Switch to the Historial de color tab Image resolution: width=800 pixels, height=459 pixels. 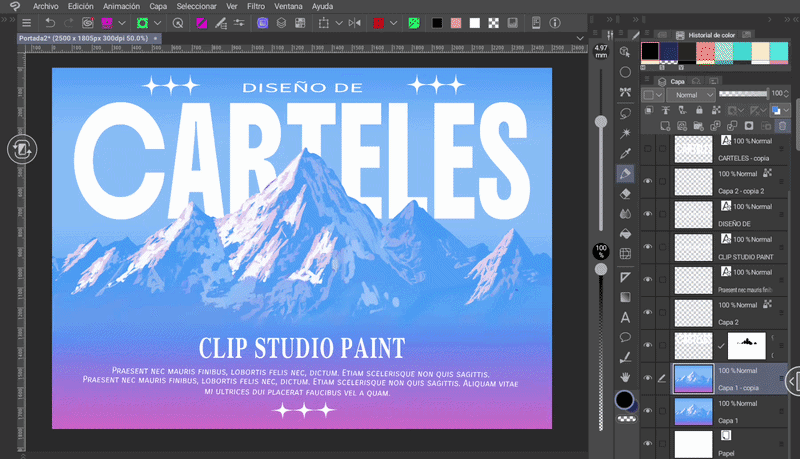(x=706, y=35)
